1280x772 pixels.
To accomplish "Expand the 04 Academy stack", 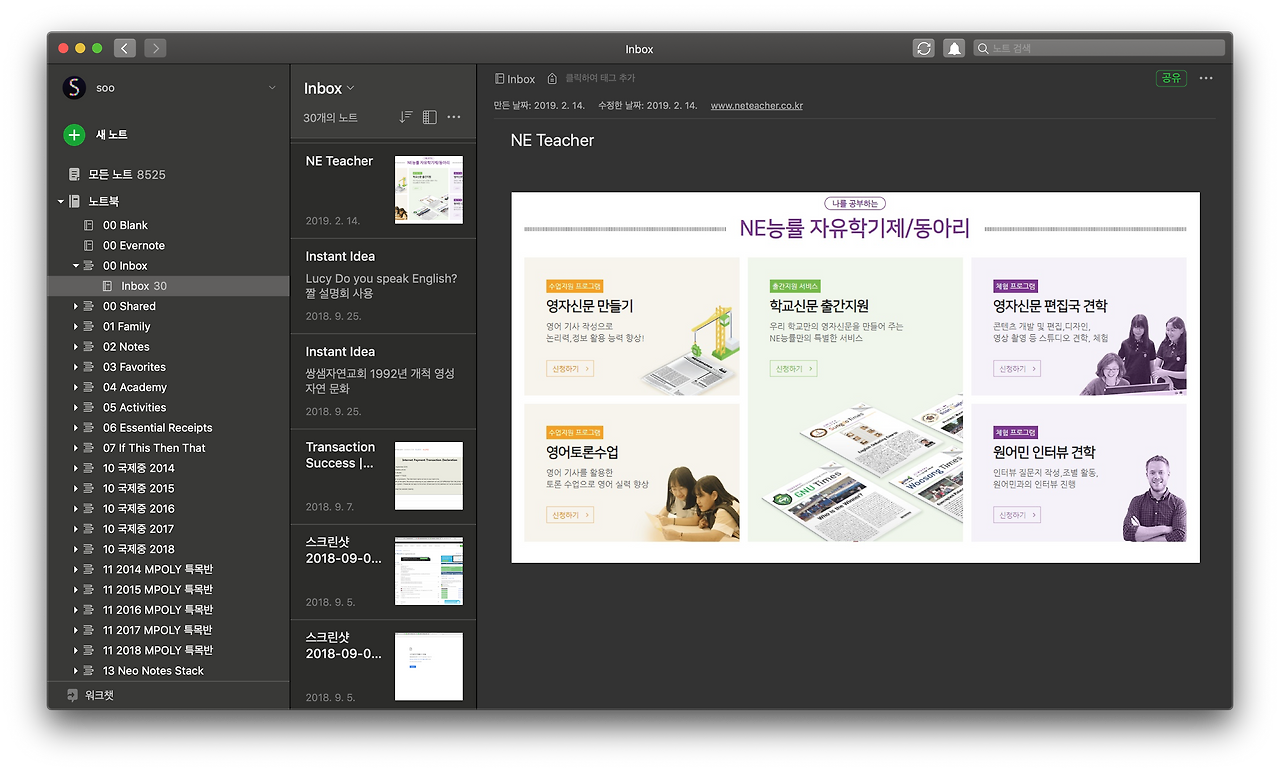I will click(x=76, y=387).
